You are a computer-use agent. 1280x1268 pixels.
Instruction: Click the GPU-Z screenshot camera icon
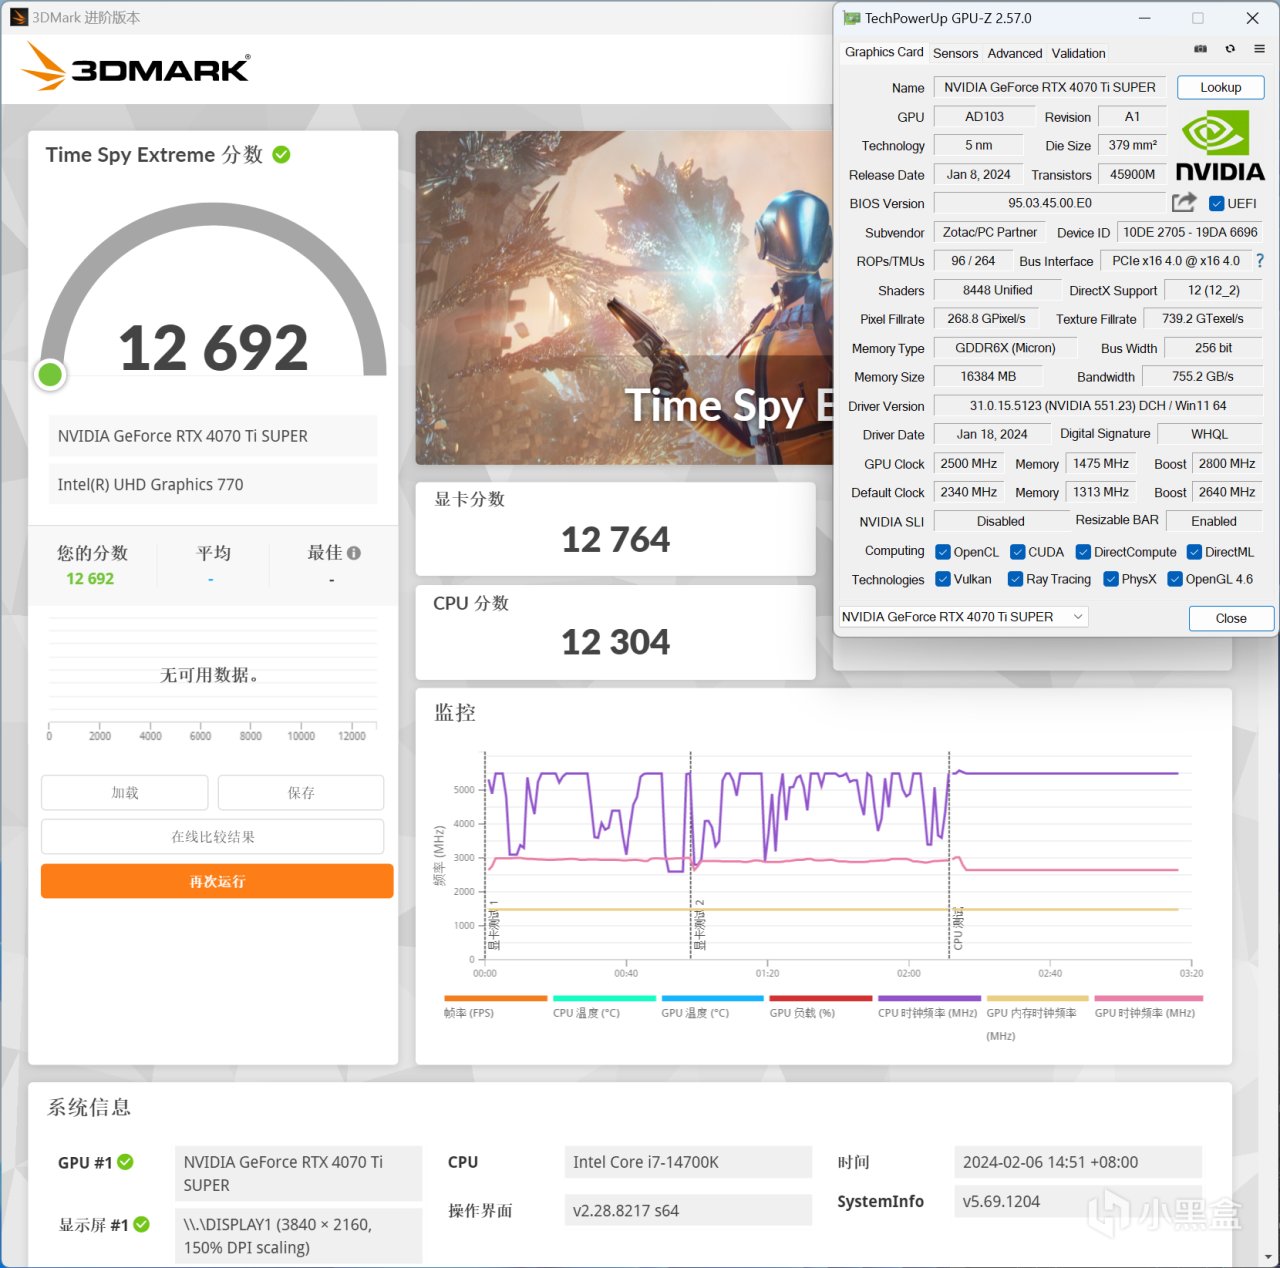[x=1200, y=49]
